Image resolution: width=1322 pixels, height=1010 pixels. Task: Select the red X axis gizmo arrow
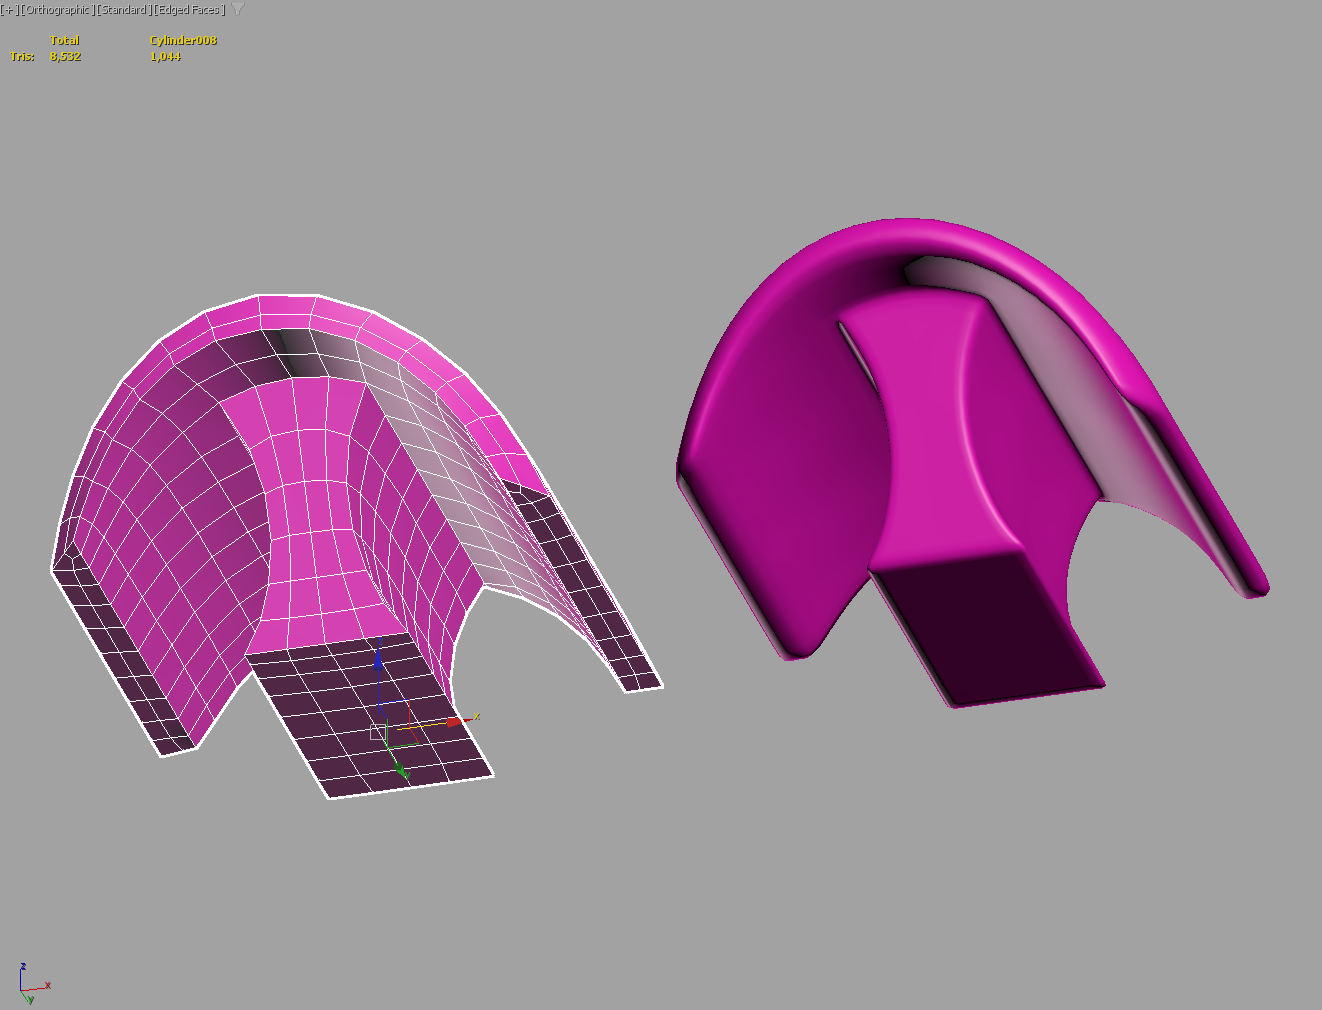tap(455, 721)
